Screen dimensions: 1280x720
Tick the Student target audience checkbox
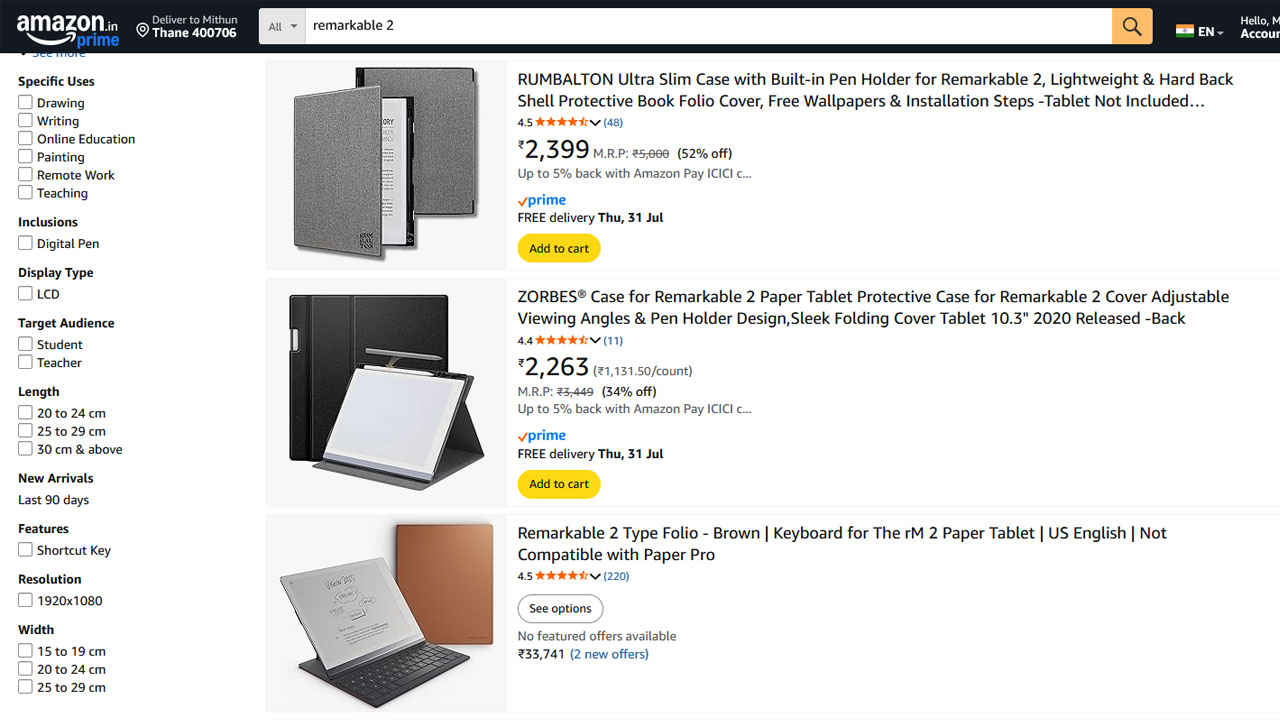pos(25,344)
